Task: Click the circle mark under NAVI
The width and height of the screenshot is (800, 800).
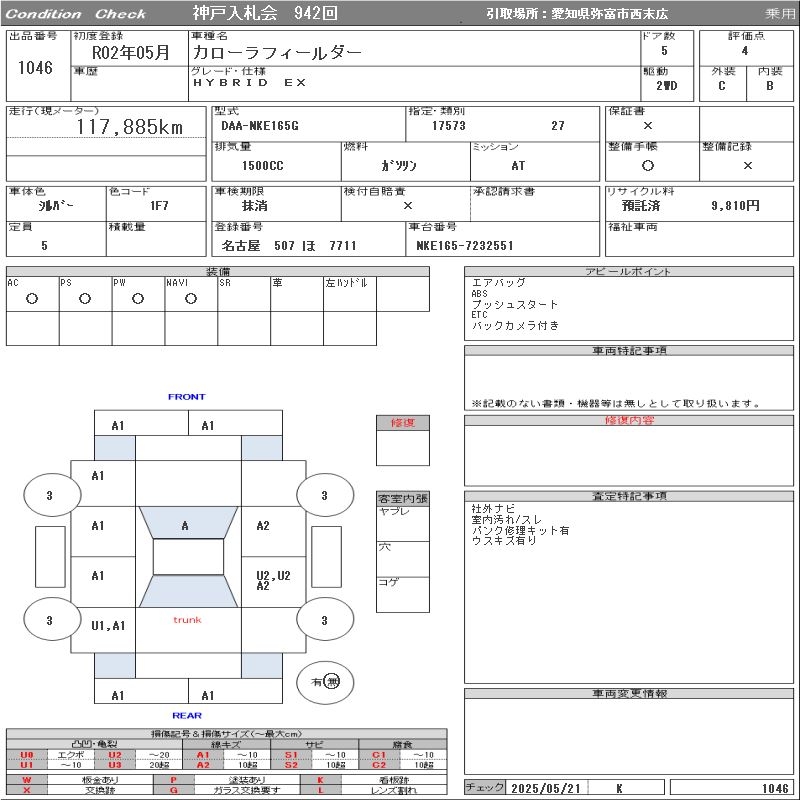Action: (x=191, y=299)
